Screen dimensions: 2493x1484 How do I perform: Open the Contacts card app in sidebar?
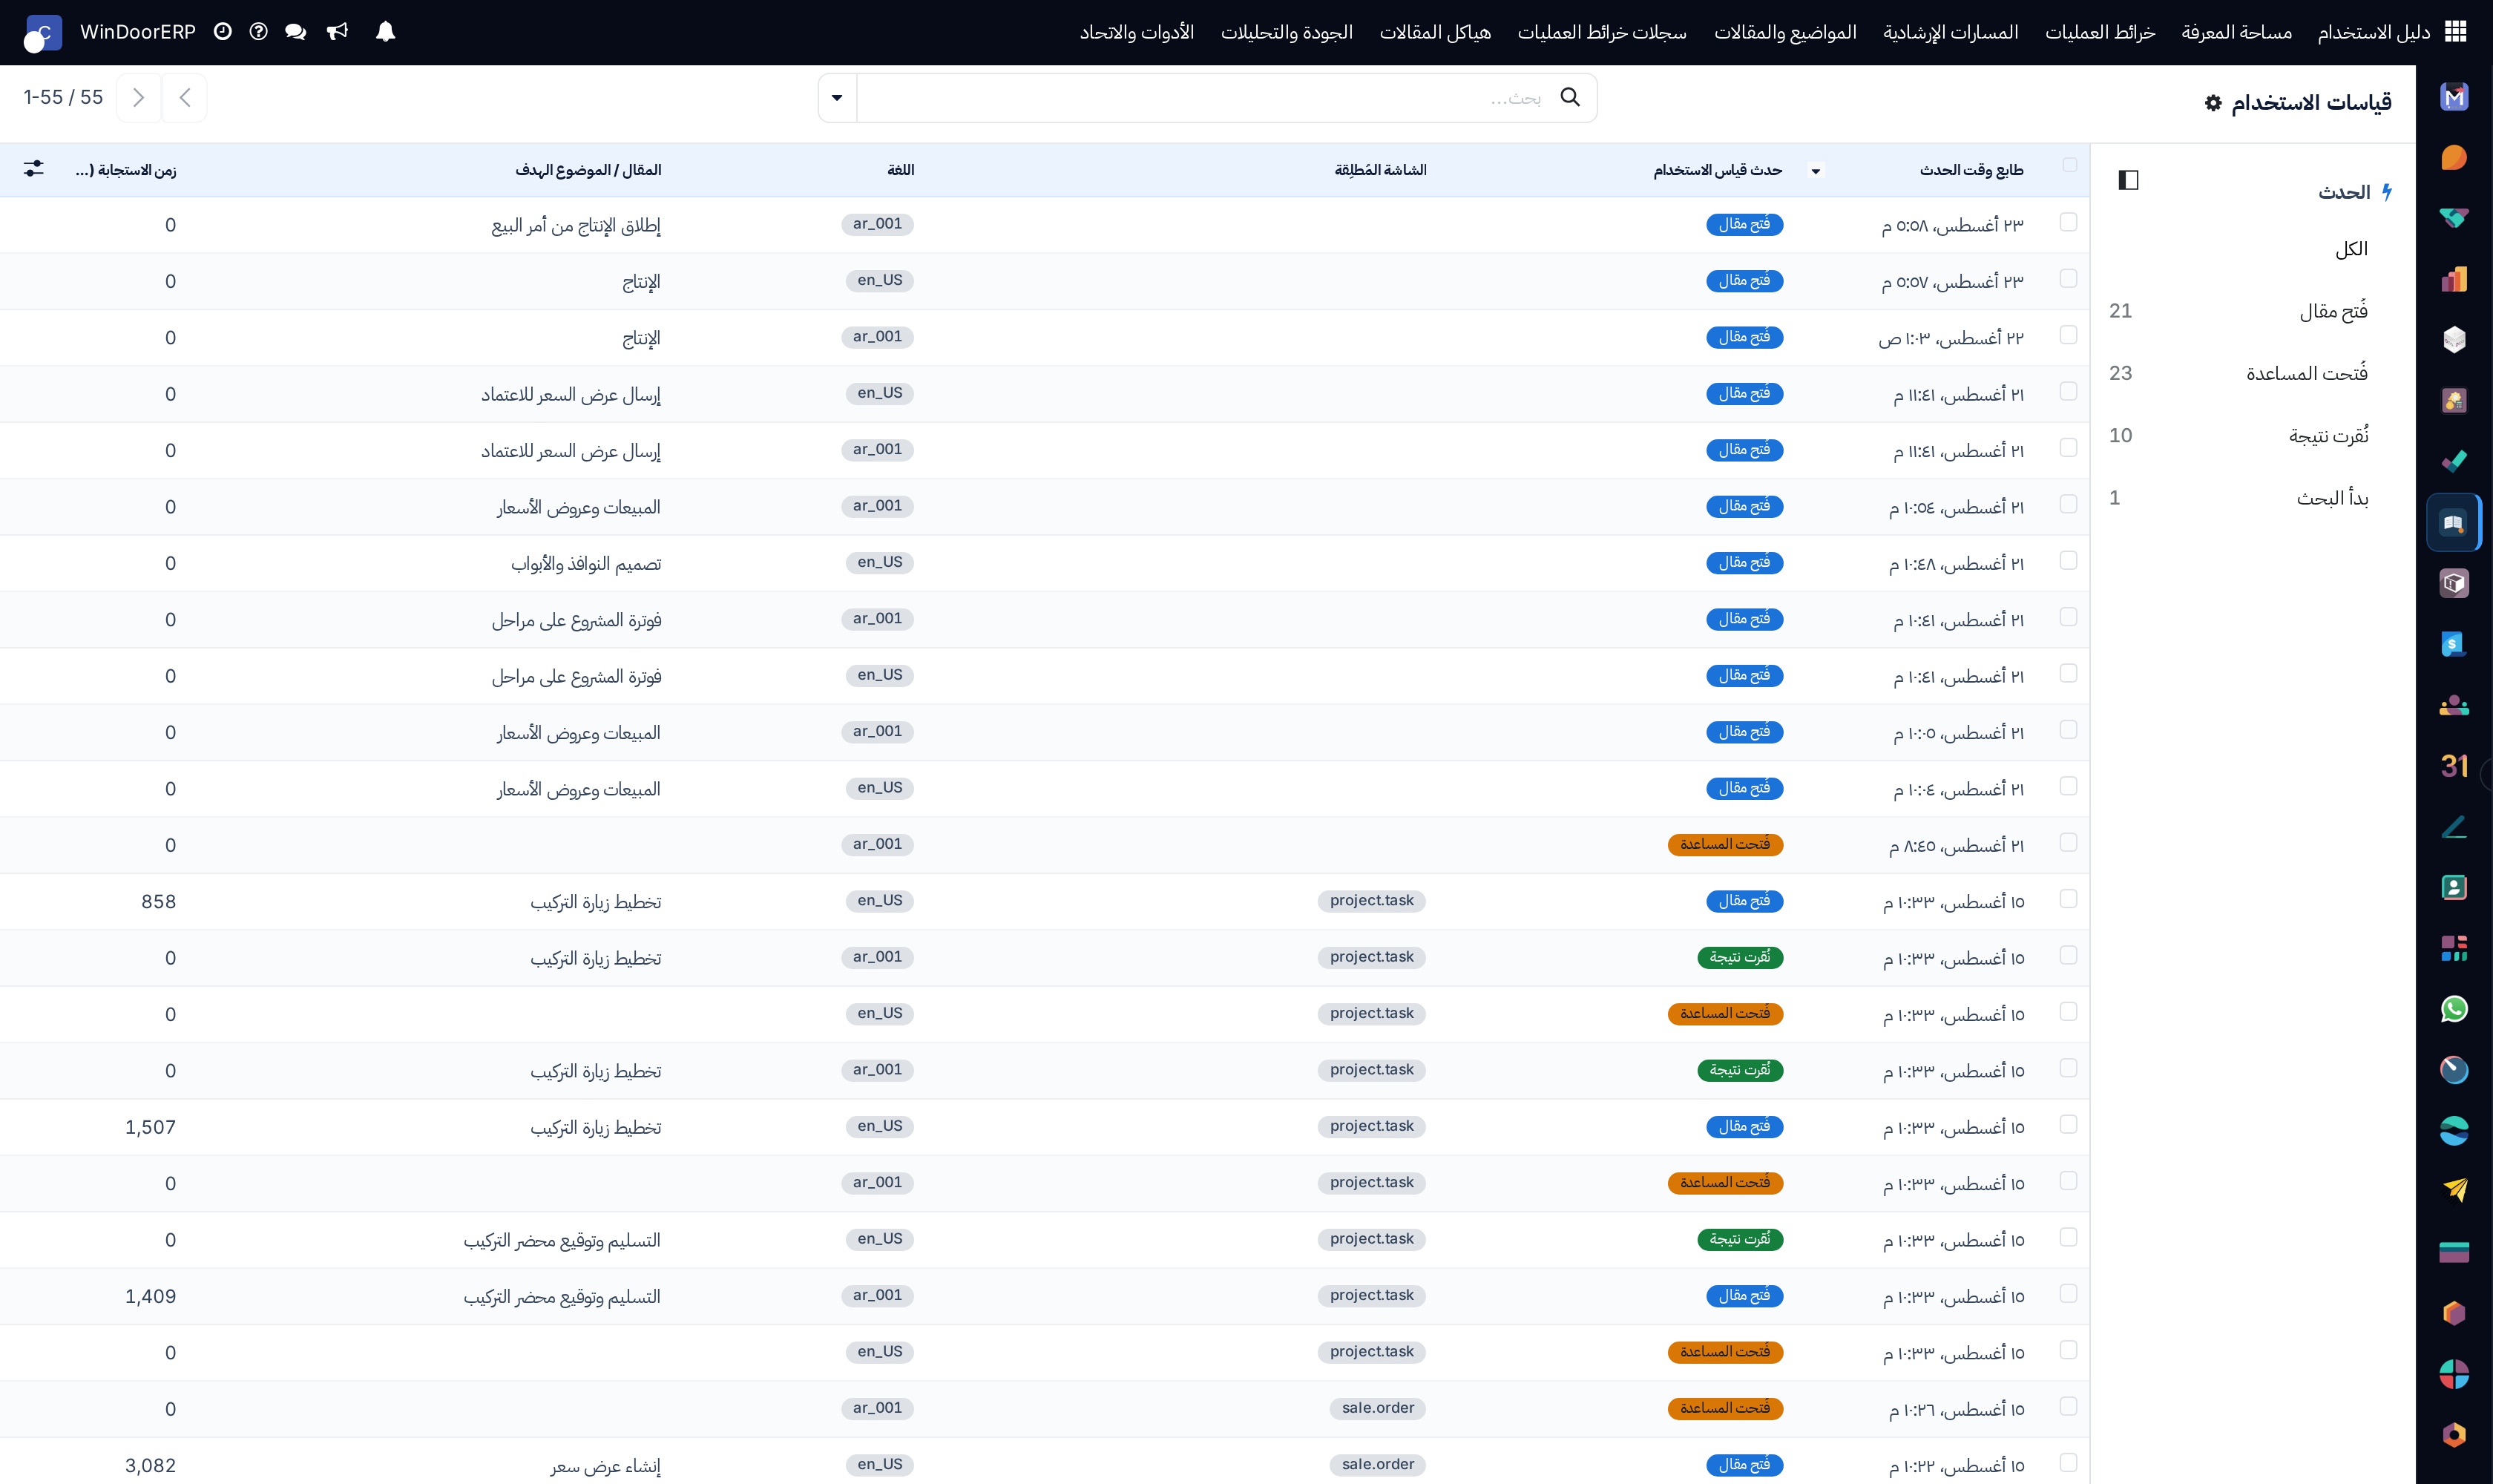point(2454,887)
